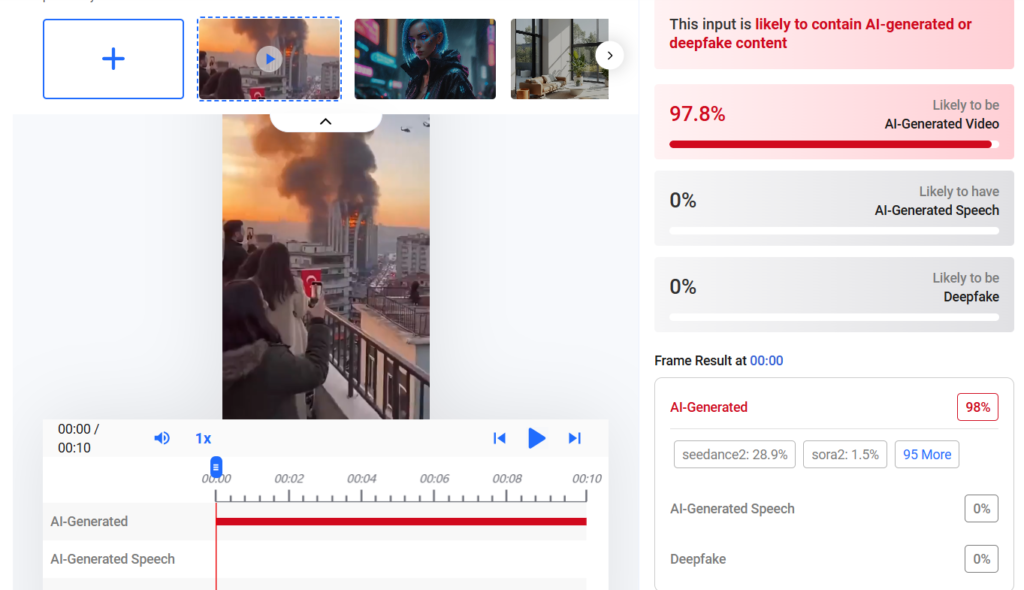The image size is (1024, 590).
Task: Open the 00:00 frame result timestamp link
Action: click(766, 360)
